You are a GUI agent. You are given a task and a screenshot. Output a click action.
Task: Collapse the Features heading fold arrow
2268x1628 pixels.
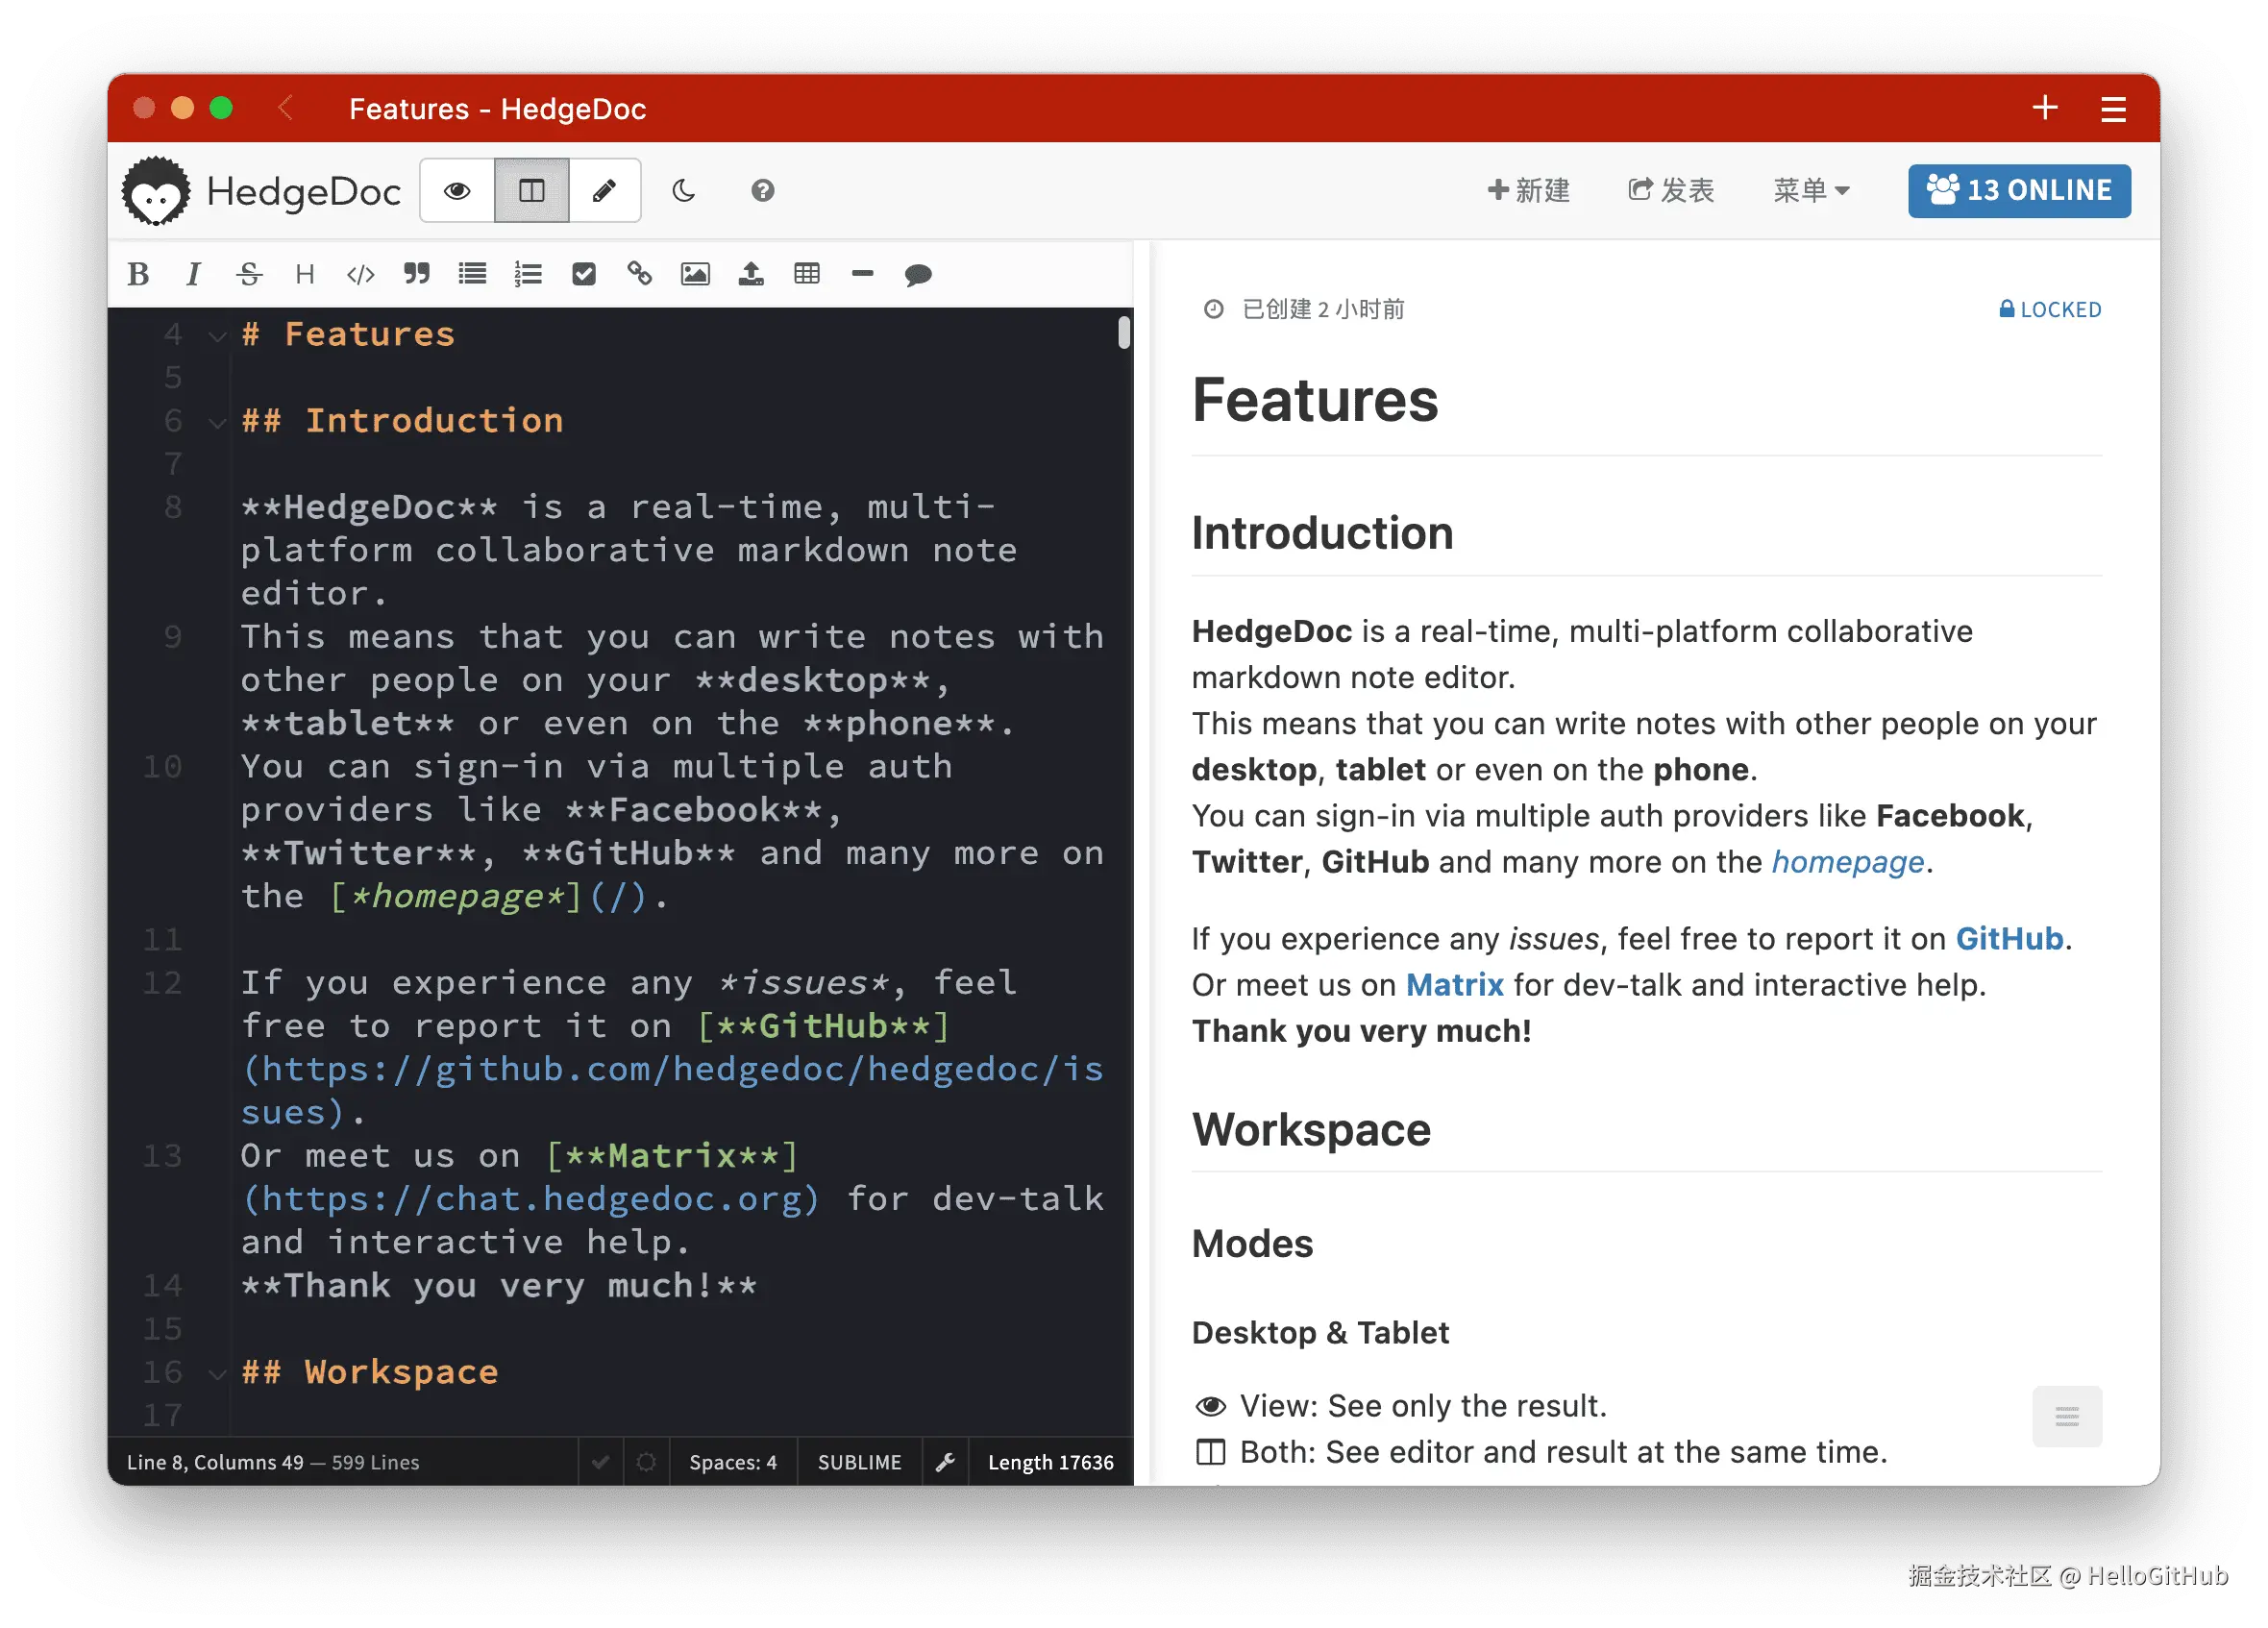217,336
